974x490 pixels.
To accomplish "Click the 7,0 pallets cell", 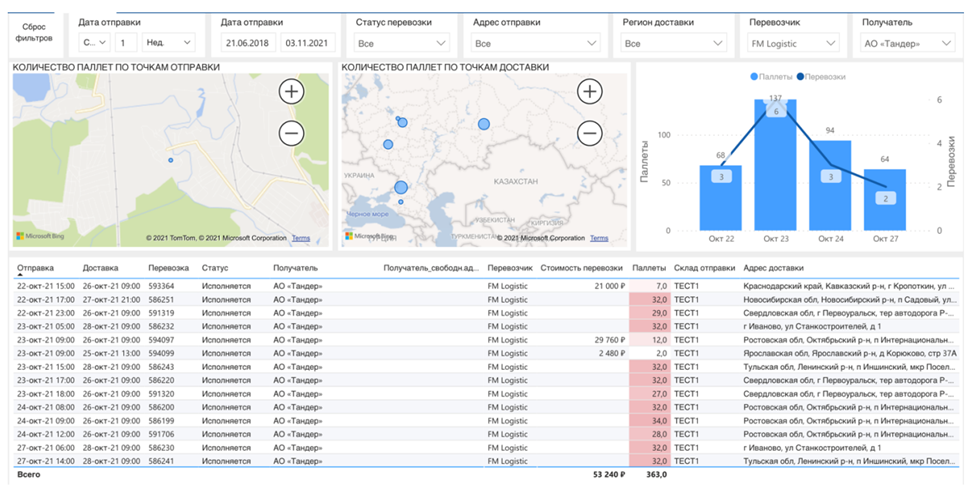I will [x=650, y=286].
